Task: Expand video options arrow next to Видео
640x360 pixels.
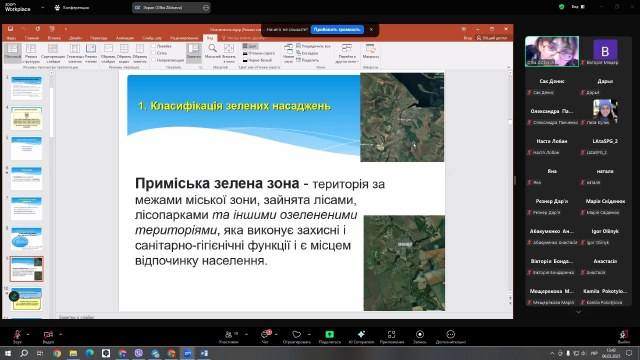Action: (x=60, y=334)
